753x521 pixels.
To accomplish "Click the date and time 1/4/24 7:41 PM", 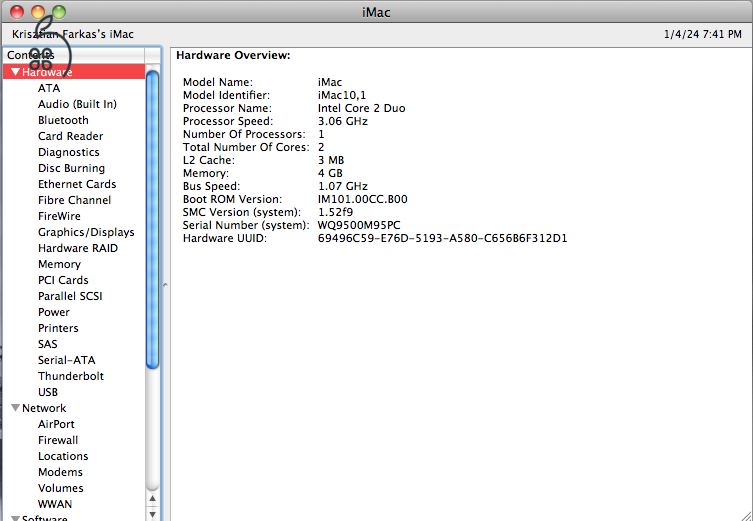I will [x=703, y=34].
